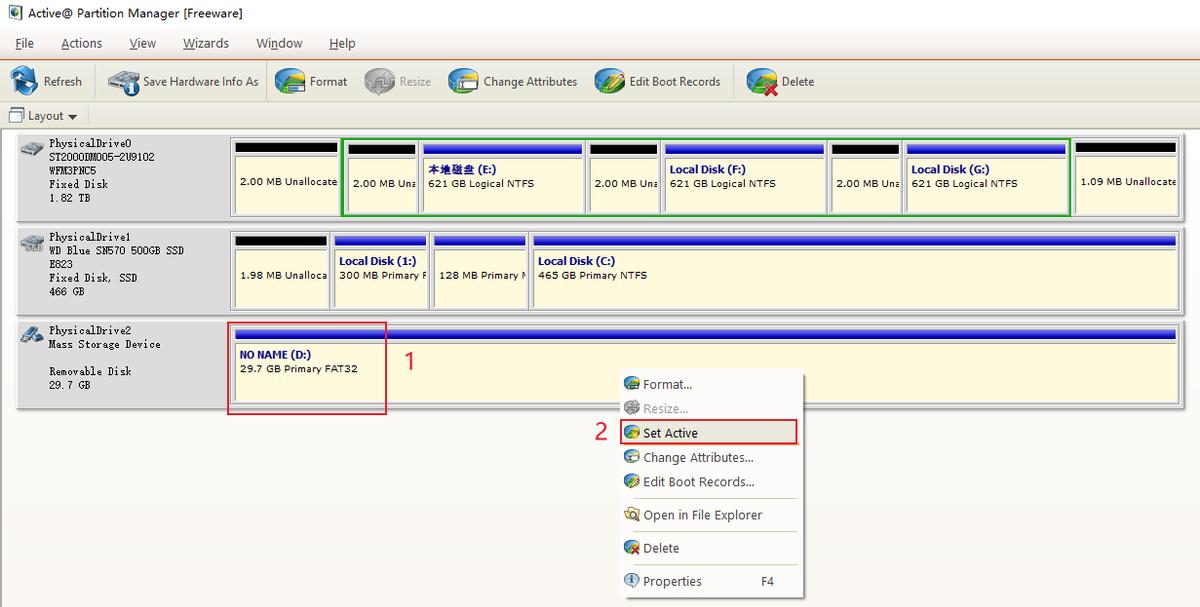Click Save Hardware Info As in toolbar
This screenshot has width=1200, height=607.
pyautogui.click(x=184, y=81)
